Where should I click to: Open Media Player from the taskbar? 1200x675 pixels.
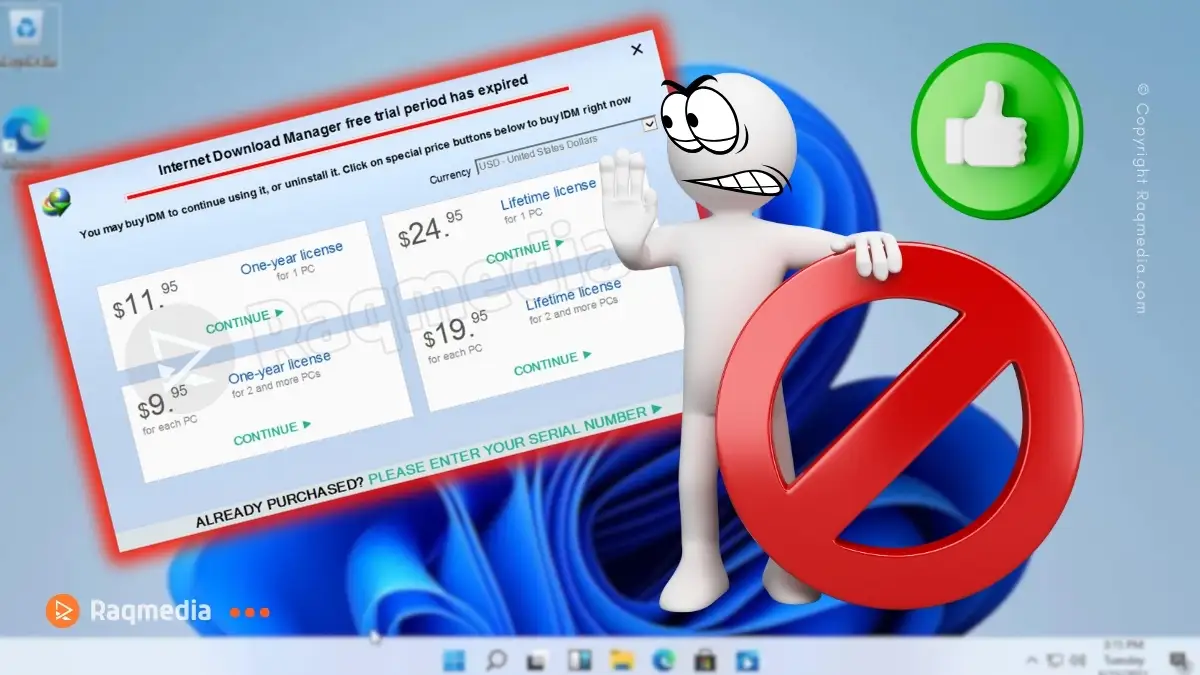coord(746,660)
